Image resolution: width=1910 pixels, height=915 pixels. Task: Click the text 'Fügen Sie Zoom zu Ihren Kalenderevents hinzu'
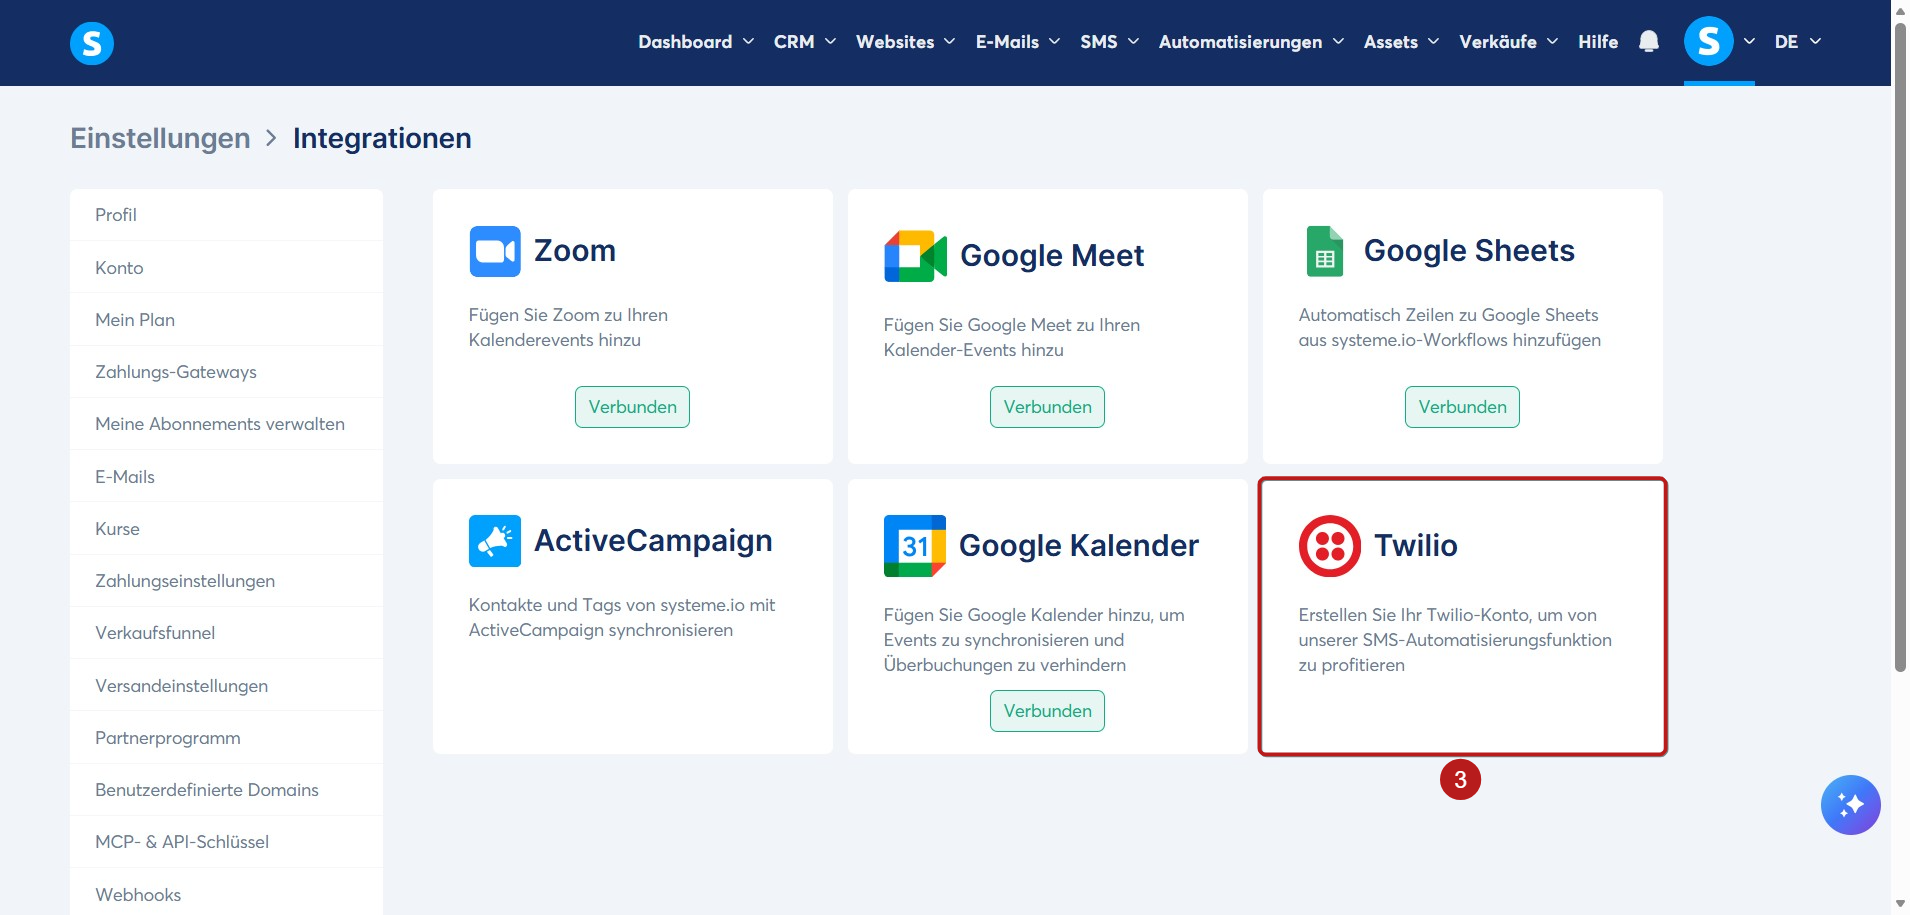pos(568,327)
